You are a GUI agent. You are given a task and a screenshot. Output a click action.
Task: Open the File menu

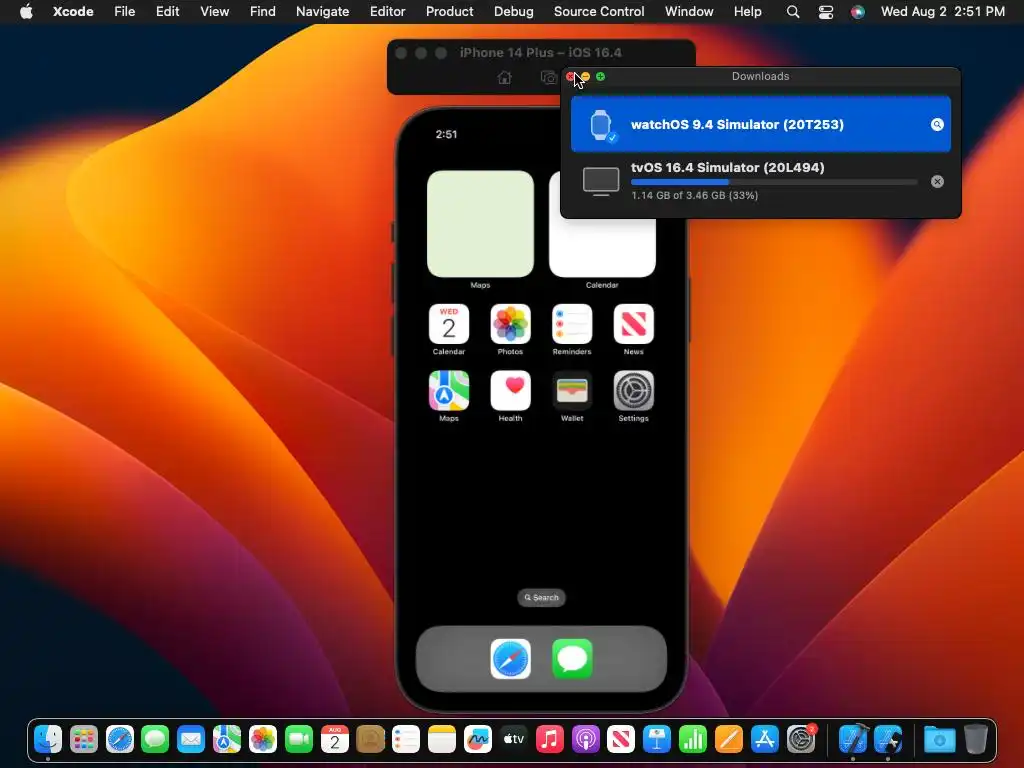pyautogui.click(x=124, y=12)
